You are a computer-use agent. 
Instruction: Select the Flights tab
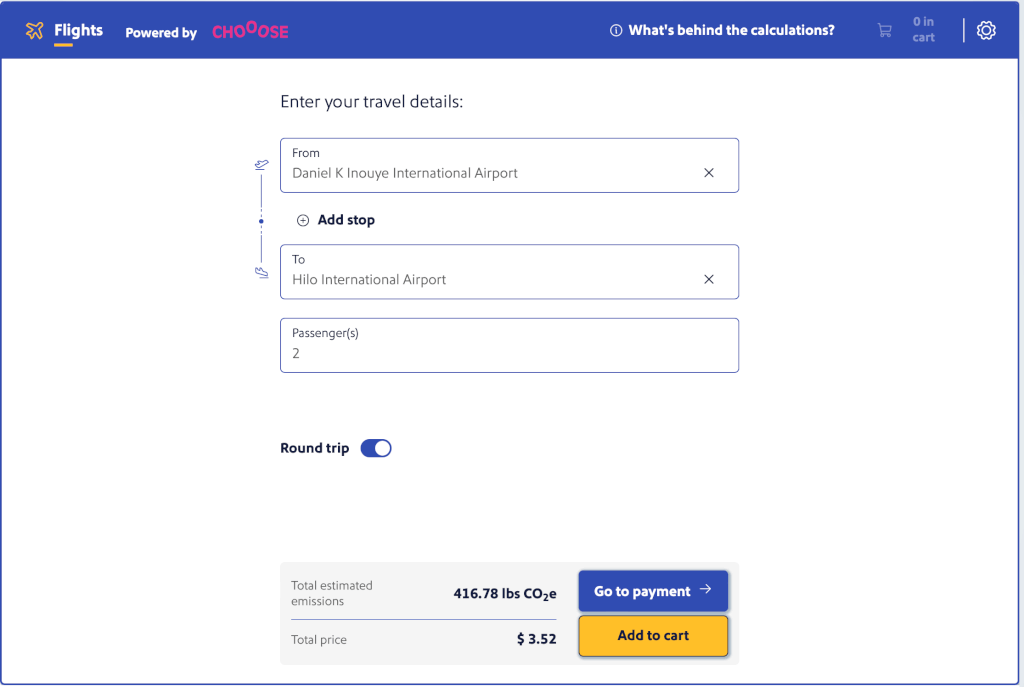point(78,30)
